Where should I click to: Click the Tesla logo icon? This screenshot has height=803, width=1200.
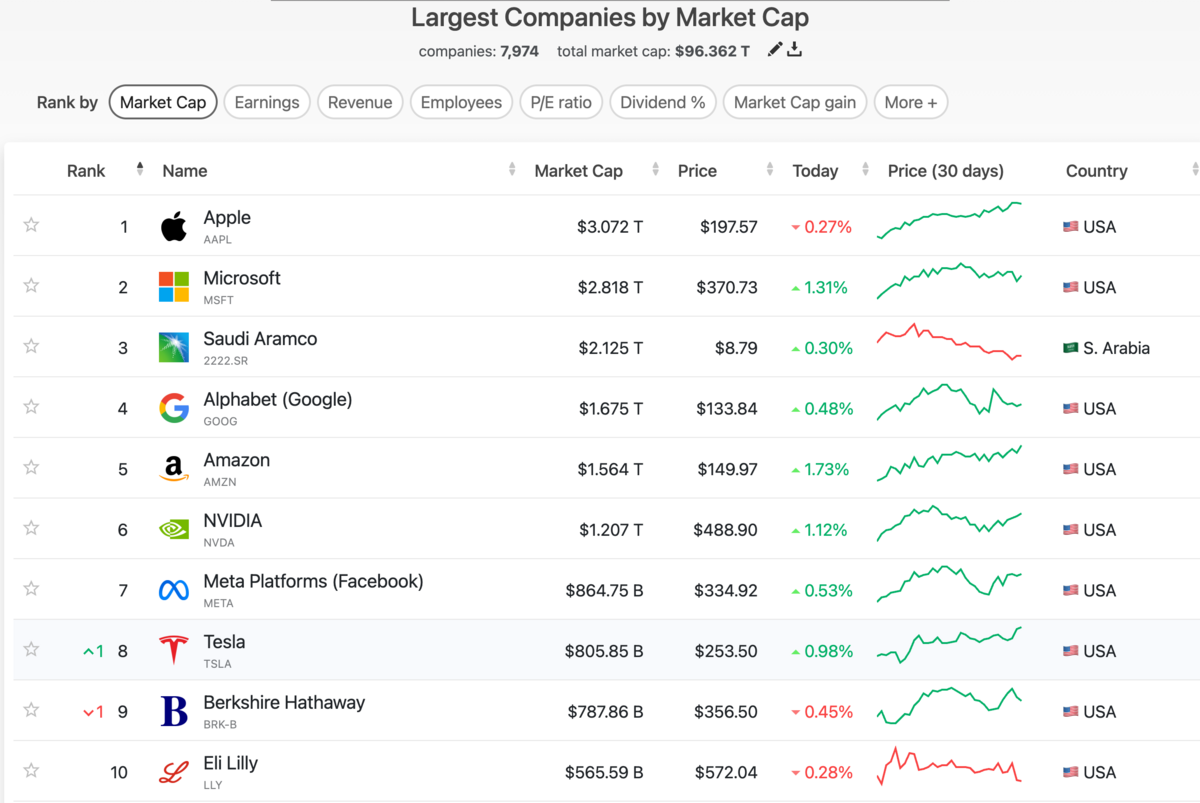(x=174, y=650)
